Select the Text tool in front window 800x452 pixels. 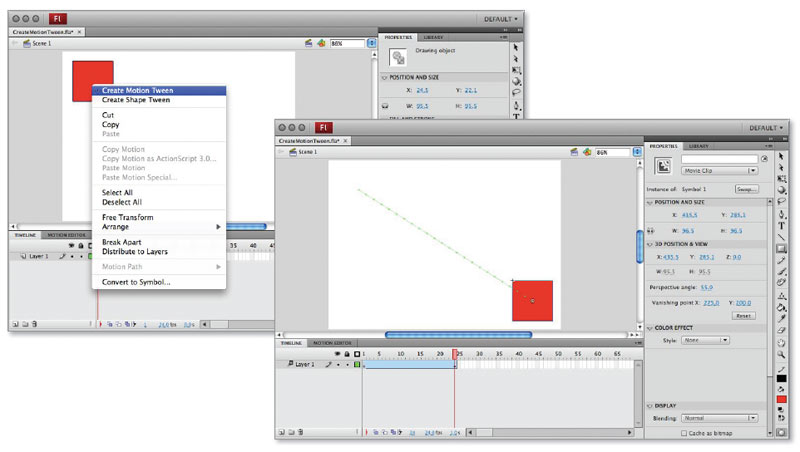(x=781, y=225)
